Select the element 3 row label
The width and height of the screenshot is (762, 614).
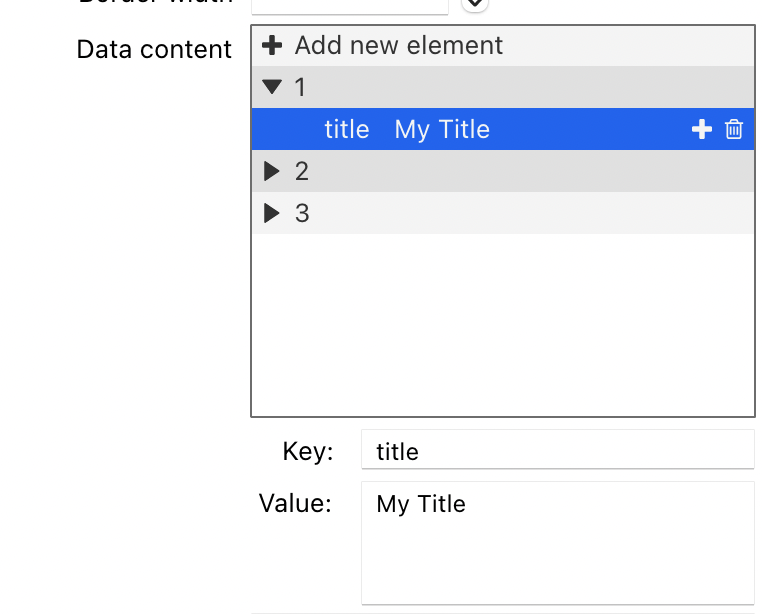[302, 213]
